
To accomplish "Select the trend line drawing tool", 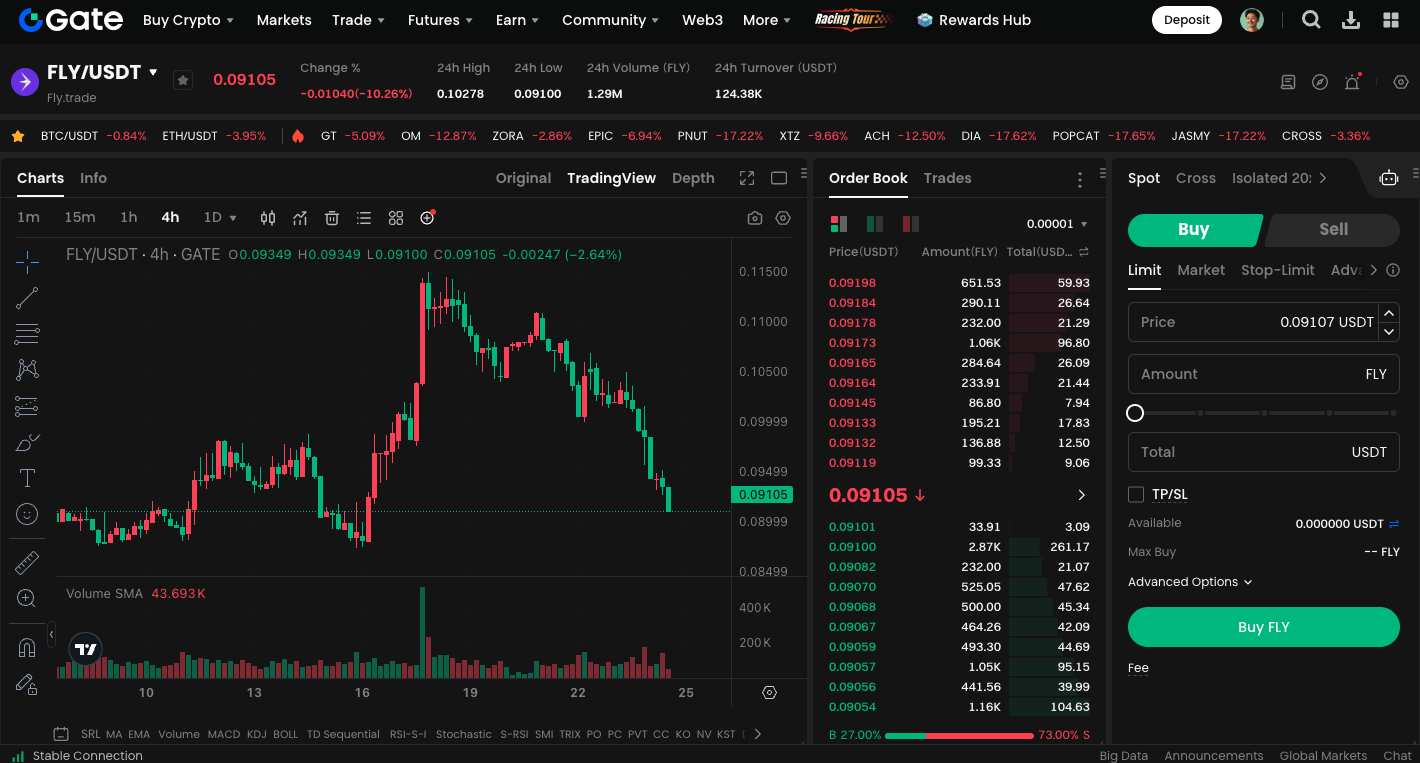I will (27, 298).
